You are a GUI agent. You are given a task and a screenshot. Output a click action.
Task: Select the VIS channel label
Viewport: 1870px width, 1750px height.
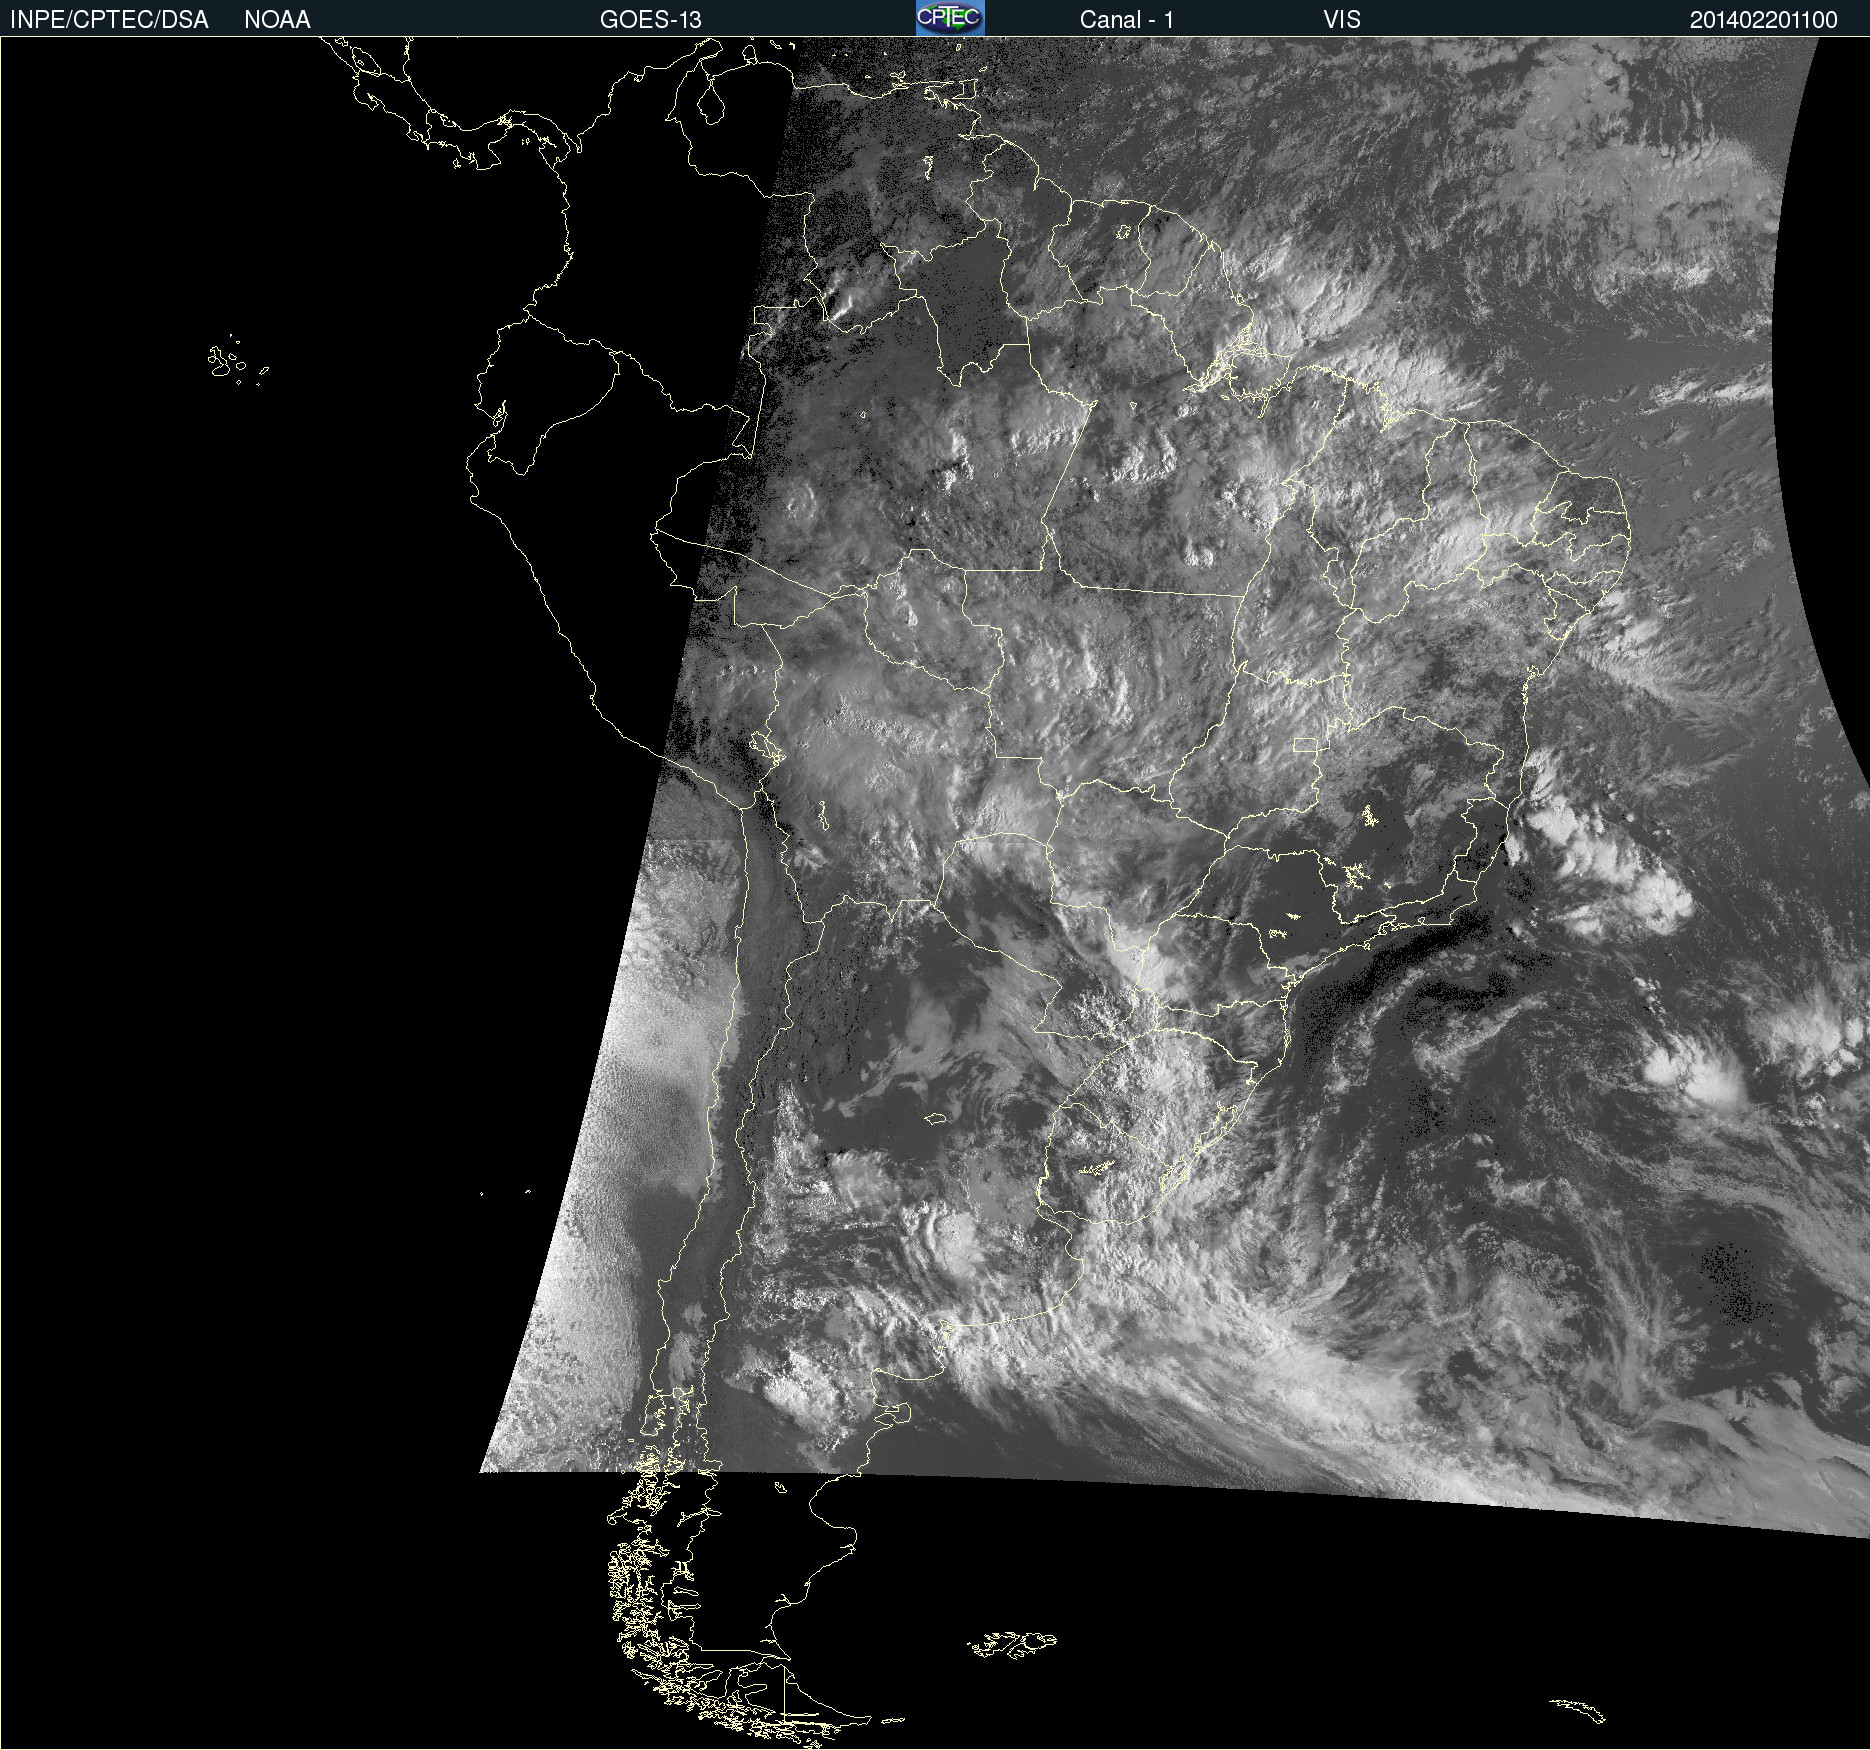tap(1342, 20)
